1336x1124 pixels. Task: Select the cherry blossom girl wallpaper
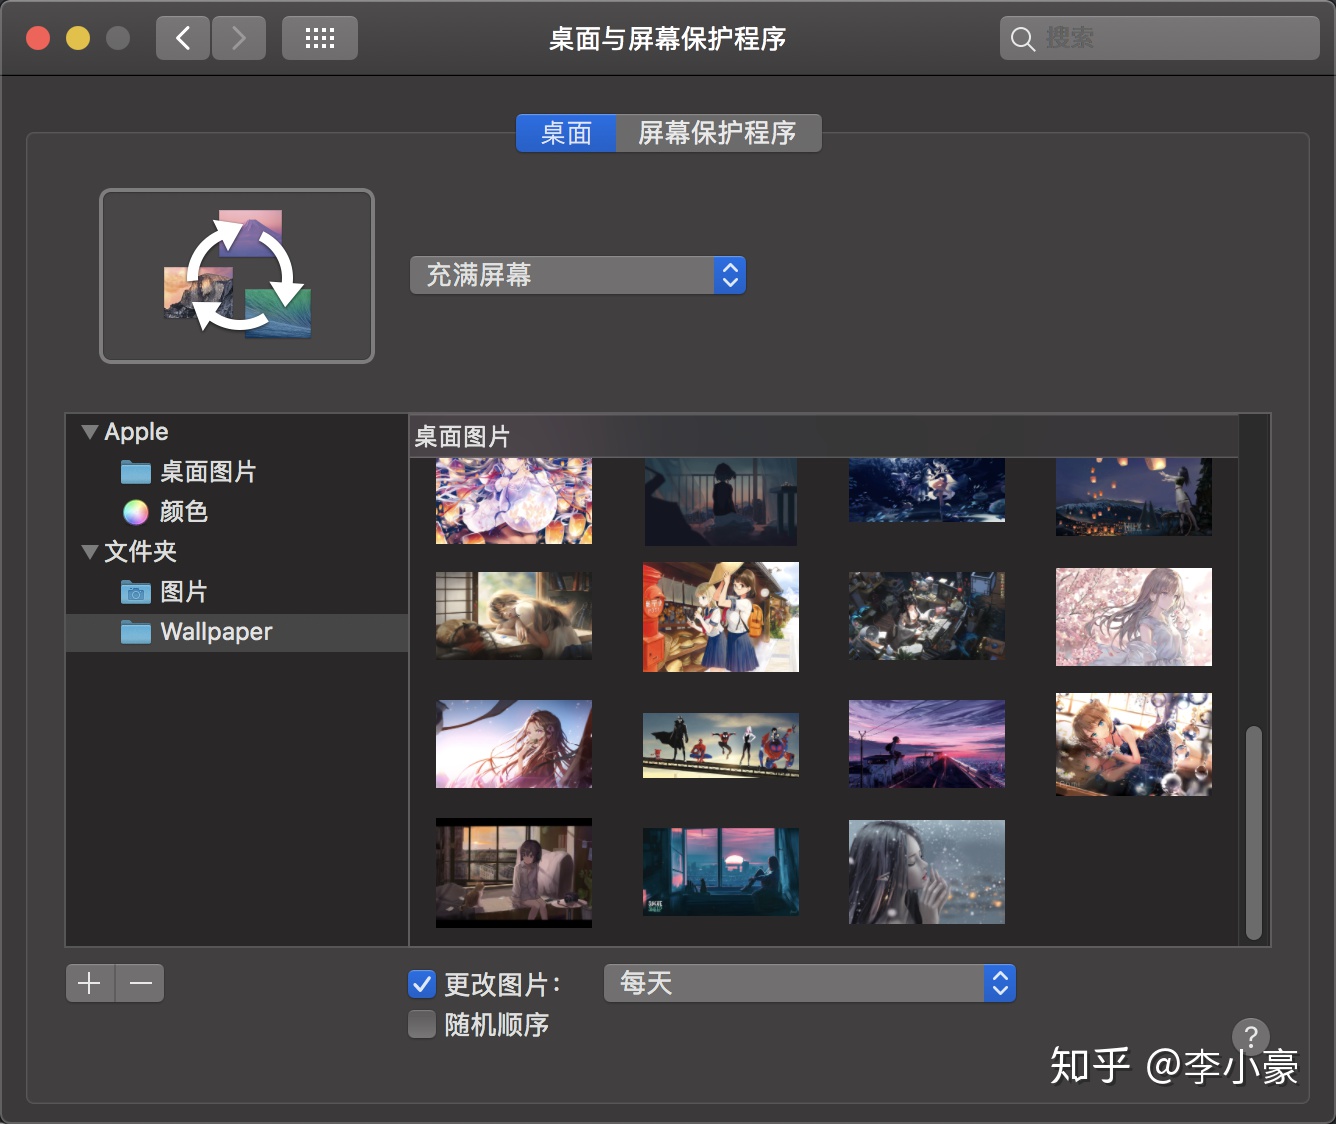click(x=1134, y=617)
